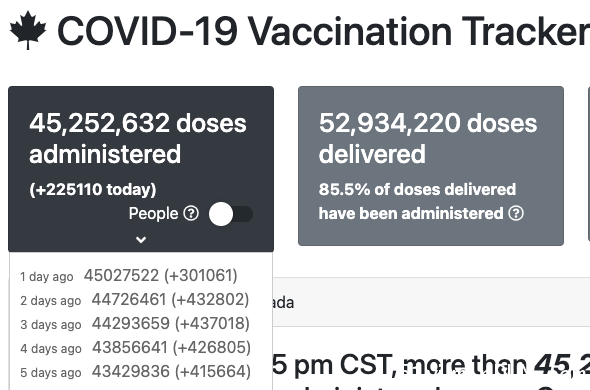Screen dimensions: 590x390
Task: Open help icon after 'have been administered'
Action: 516,213
